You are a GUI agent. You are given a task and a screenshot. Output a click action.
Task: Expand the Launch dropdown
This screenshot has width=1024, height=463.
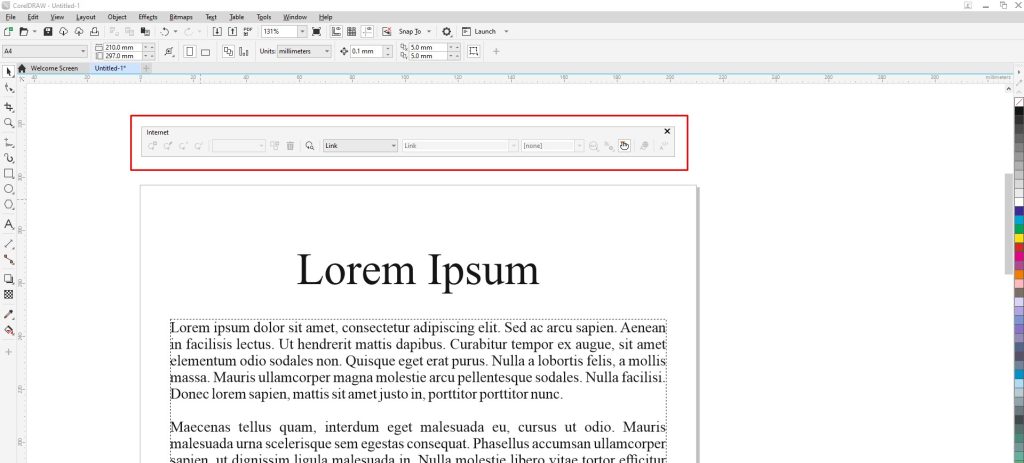[x=506, y=31]
